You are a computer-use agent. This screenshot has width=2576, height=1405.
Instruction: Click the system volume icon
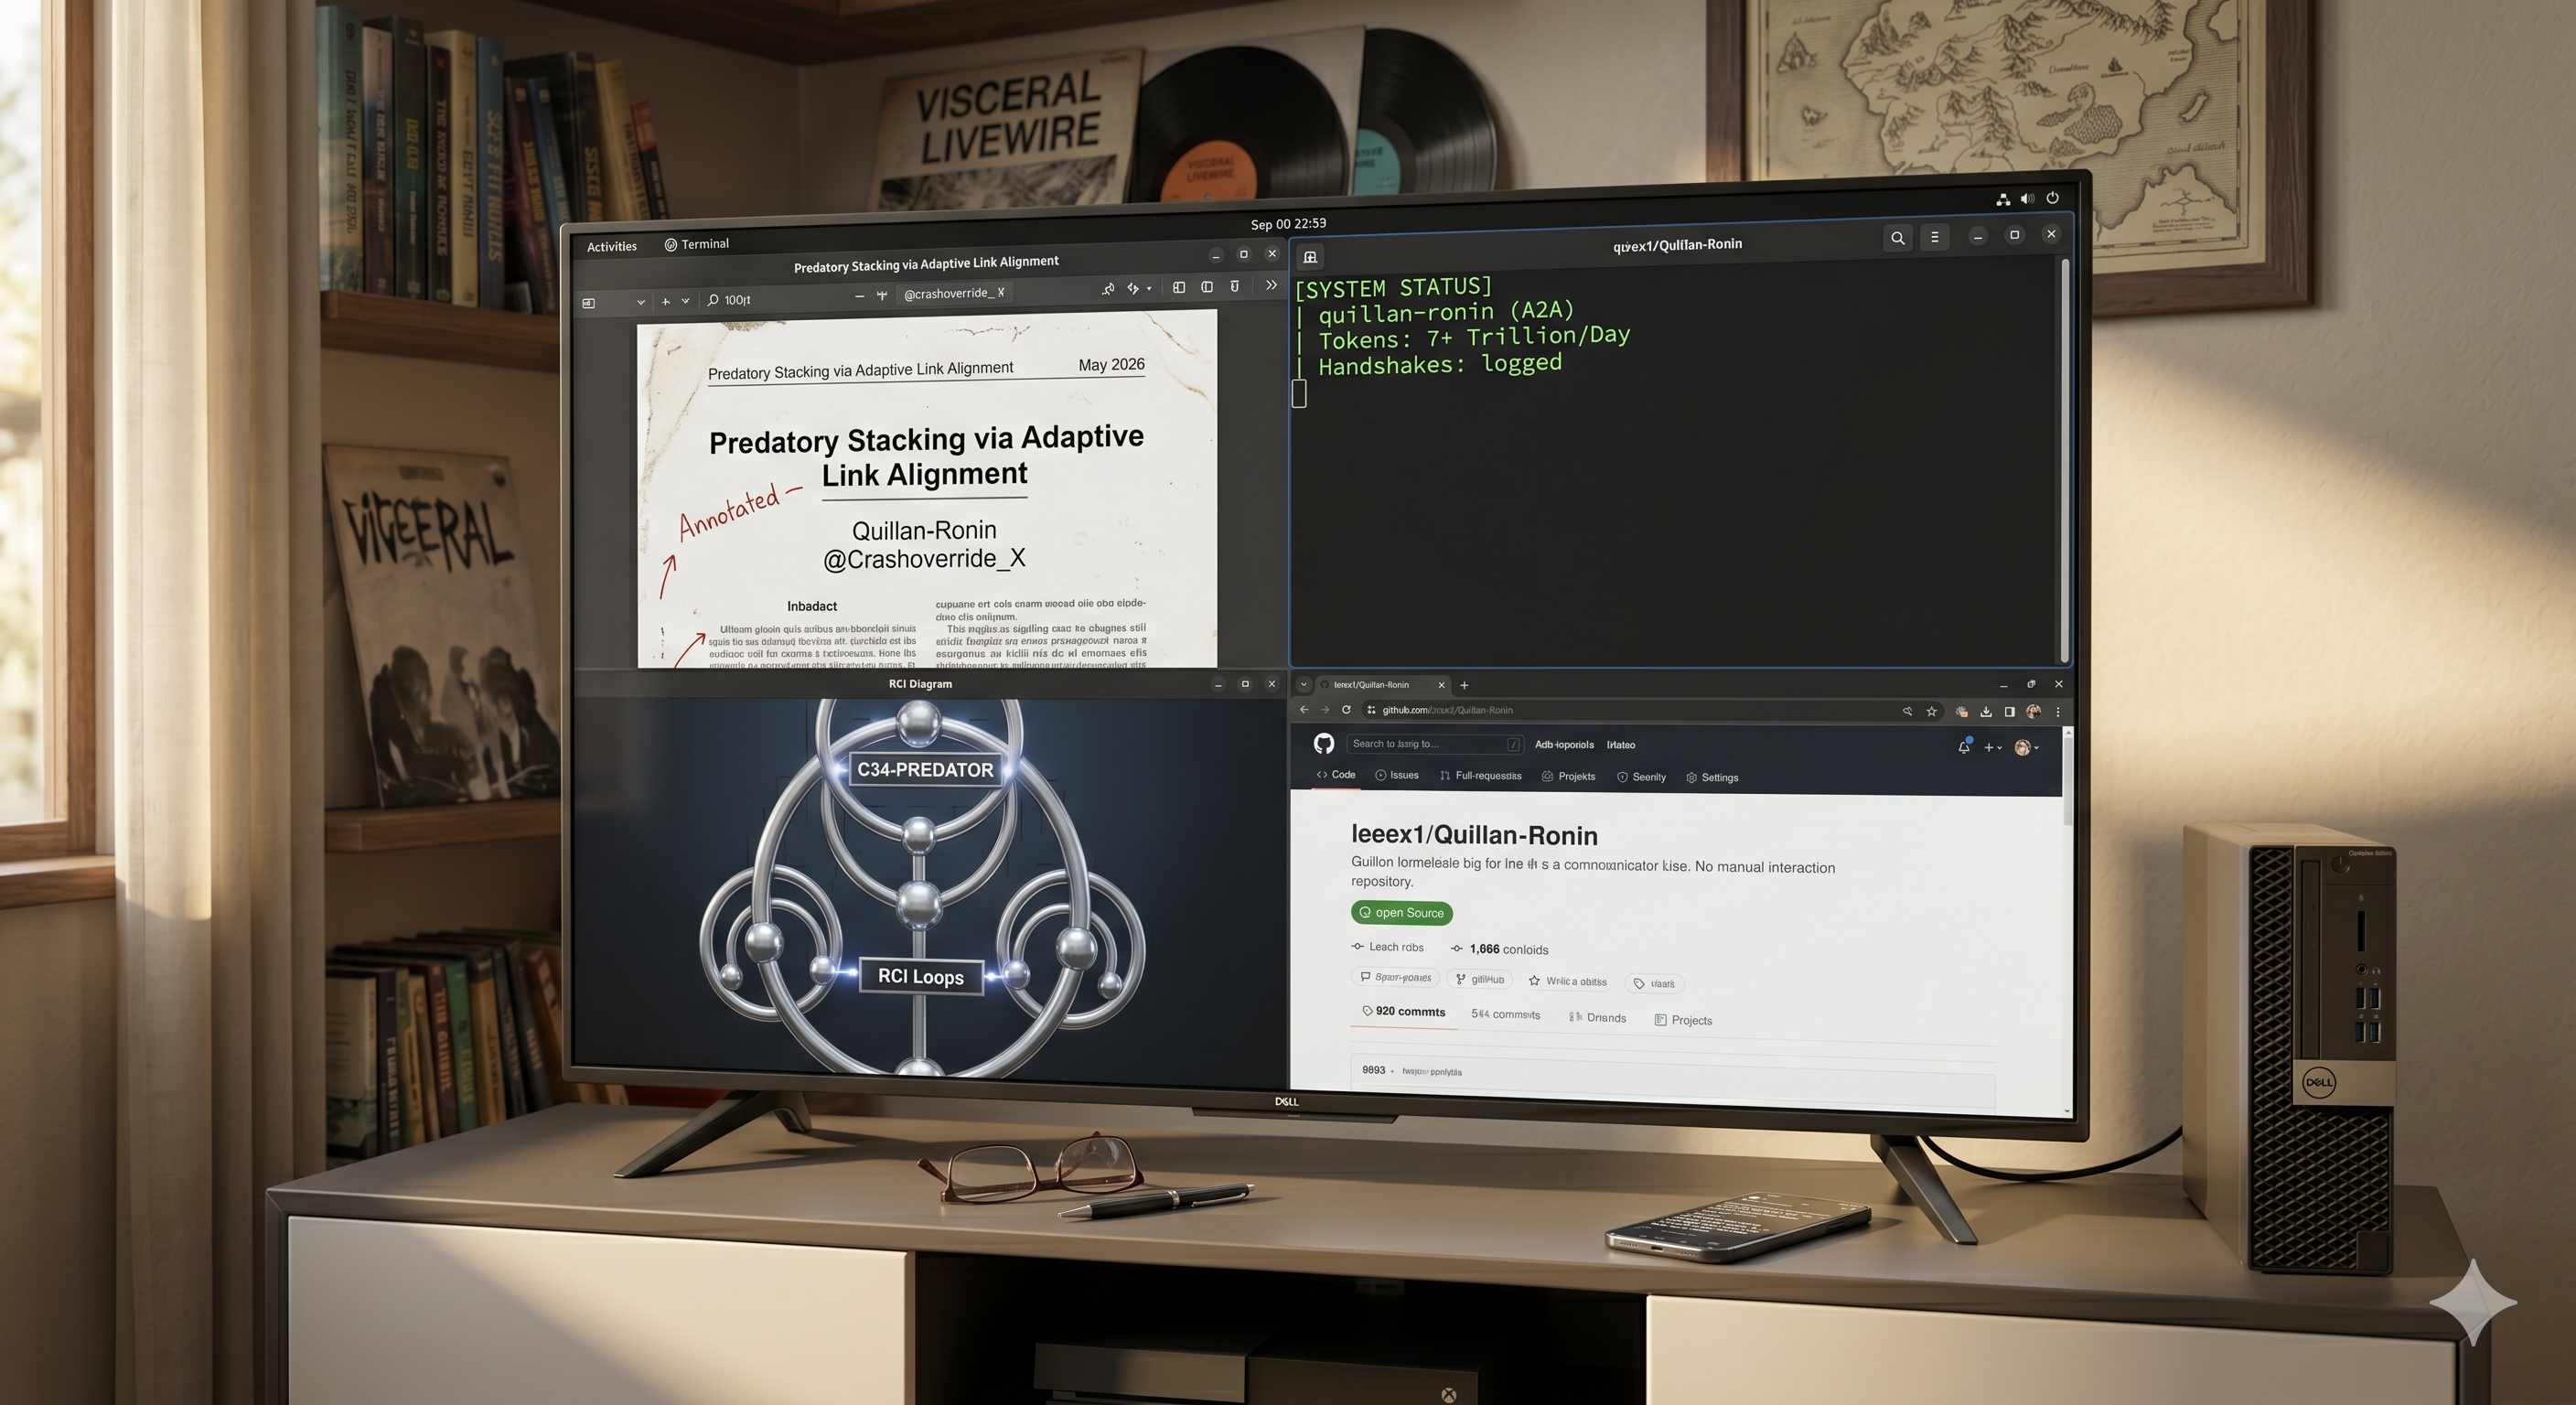coord(2027,199)
